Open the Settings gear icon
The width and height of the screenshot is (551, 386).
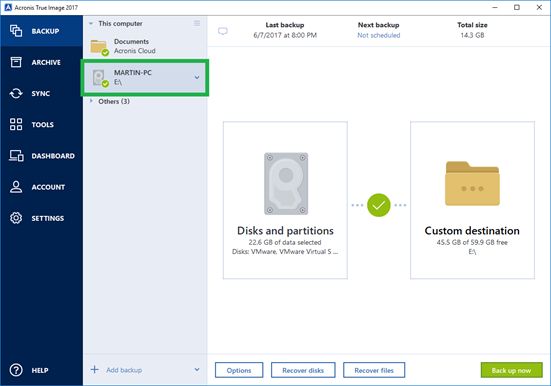tap(16, 218)
